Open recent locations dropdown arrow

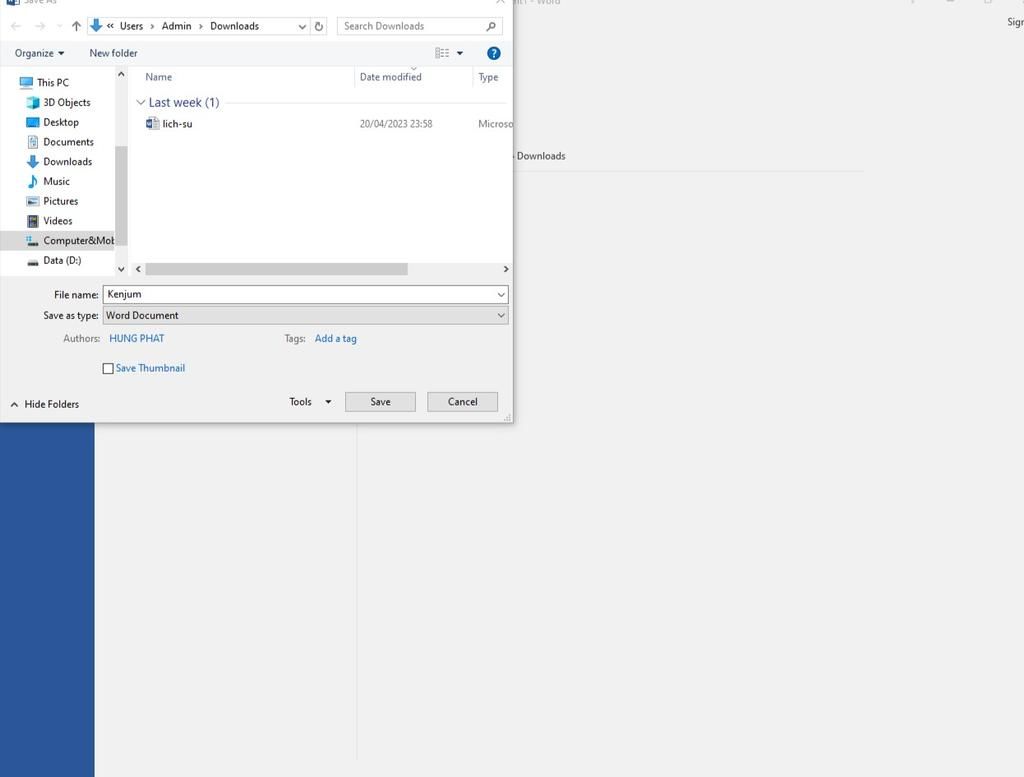(59, 26)
